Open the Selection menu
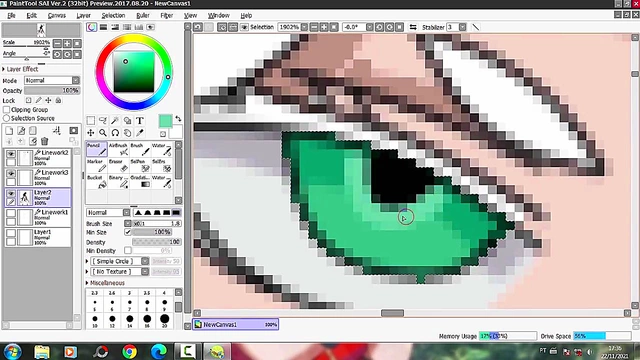The image size is (640, 360). coord(113,16)
